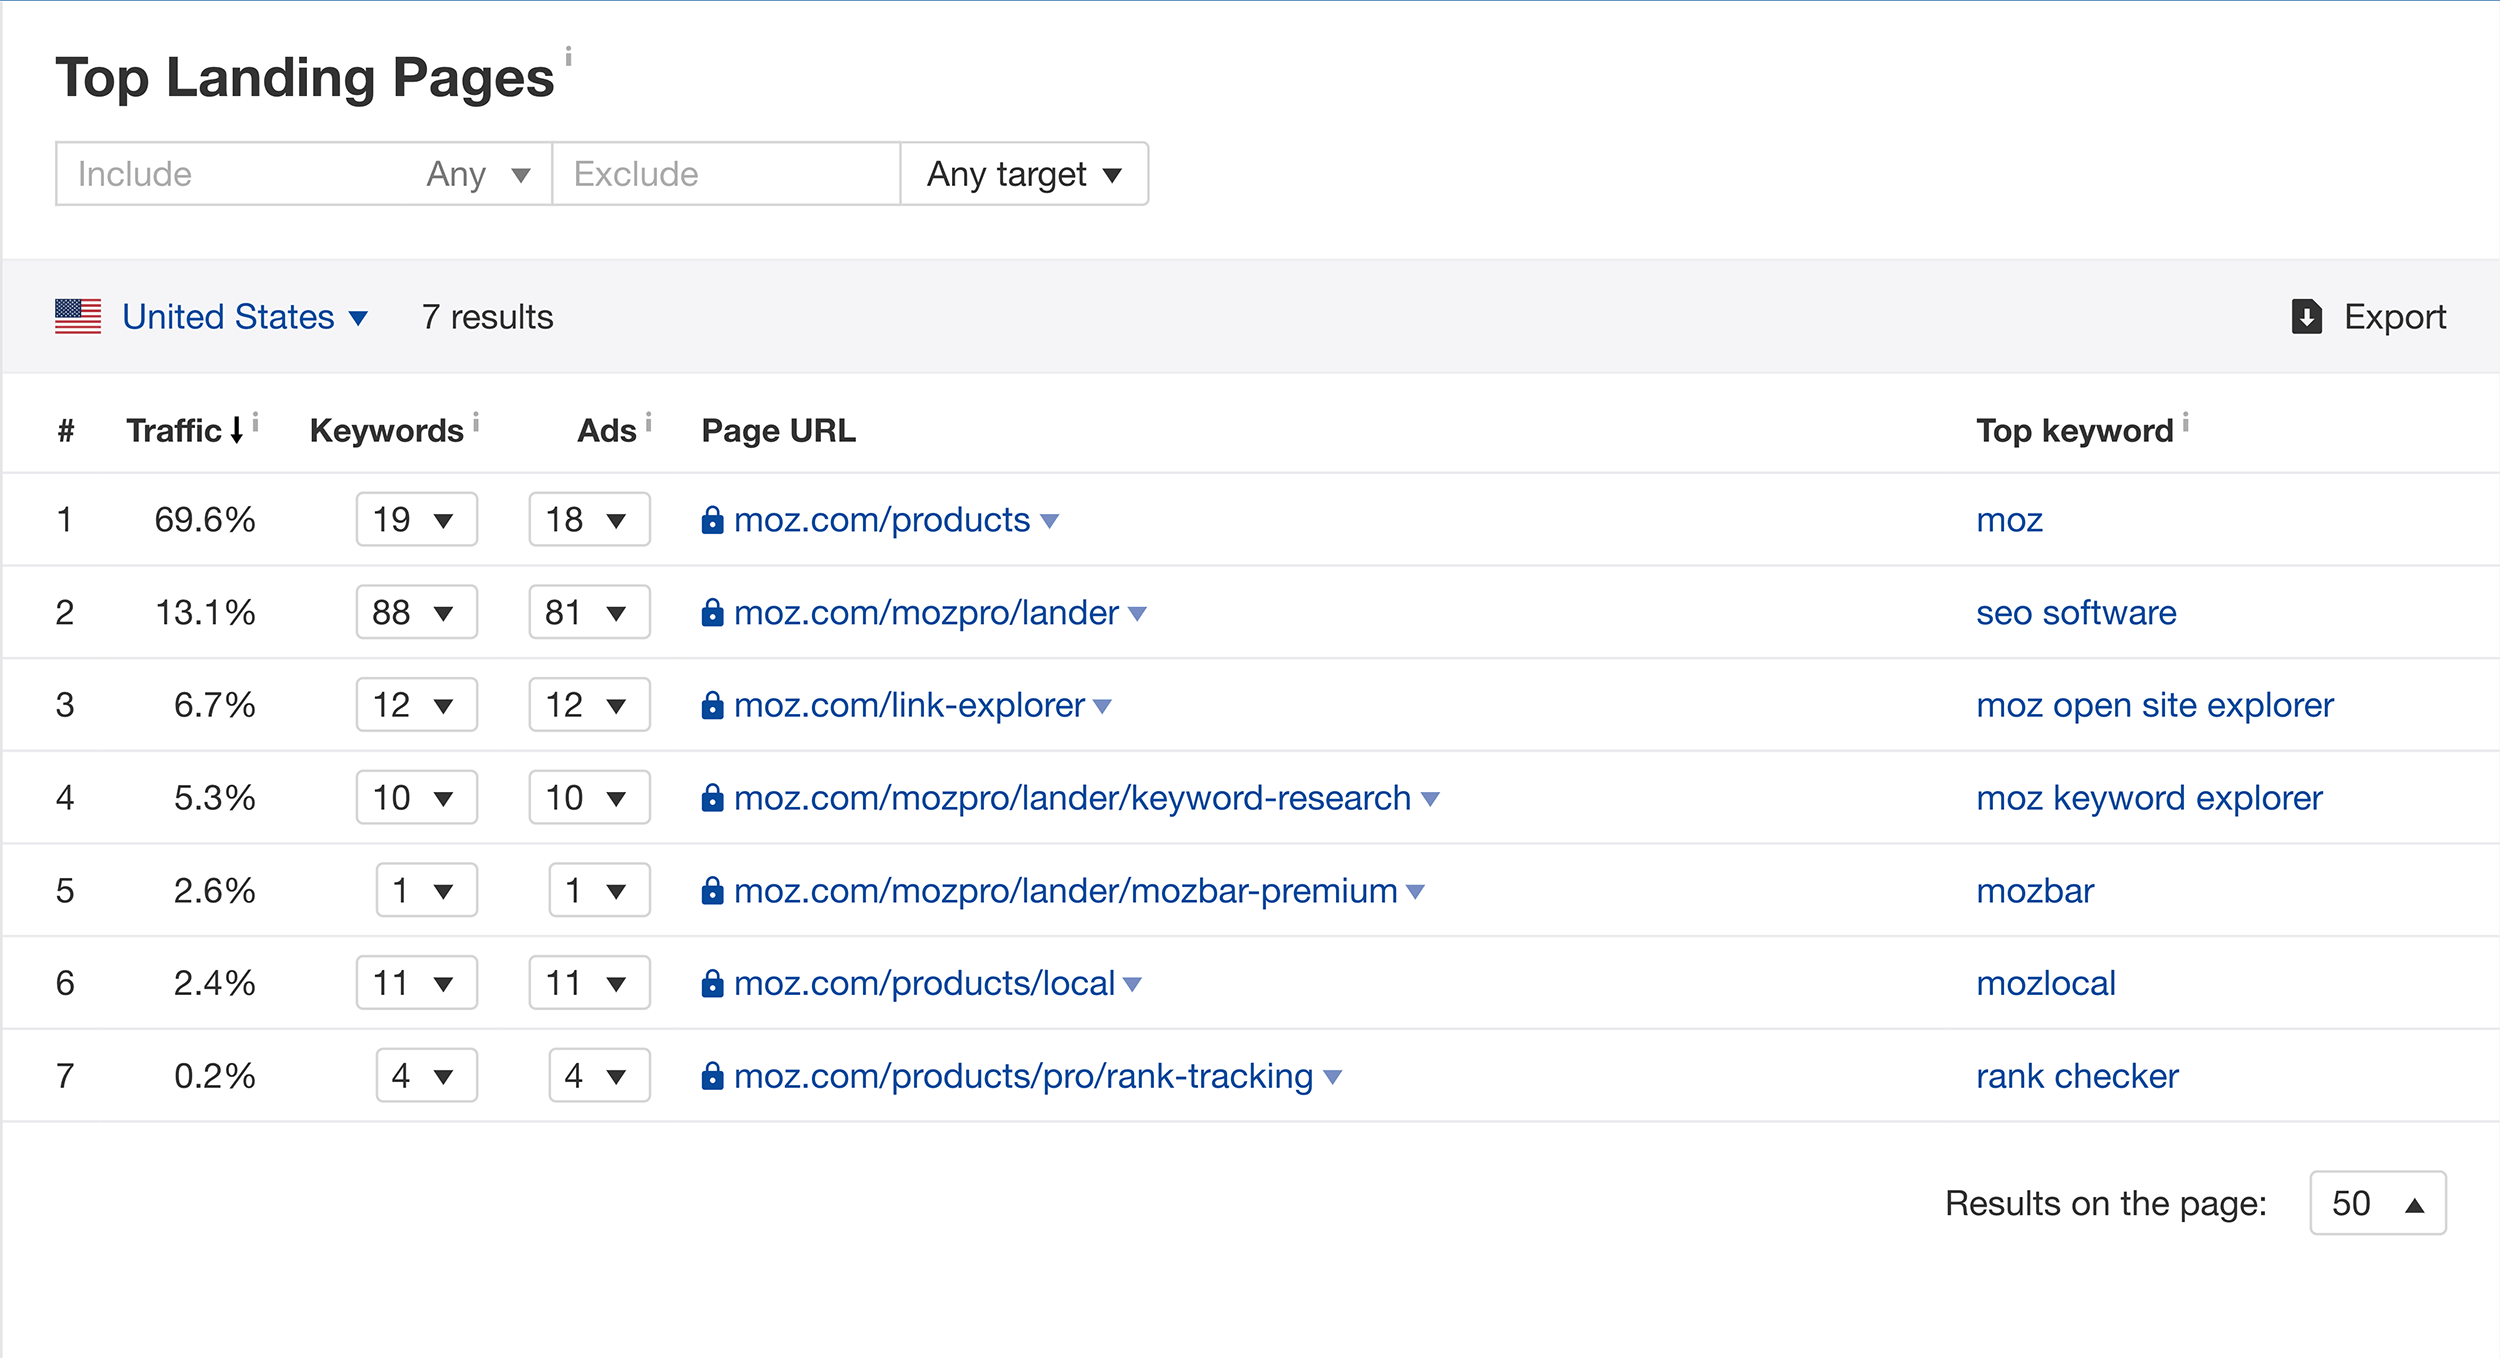Click the US flag to change country filter
Screen dimensions: 2500x1358
(79, 318)
